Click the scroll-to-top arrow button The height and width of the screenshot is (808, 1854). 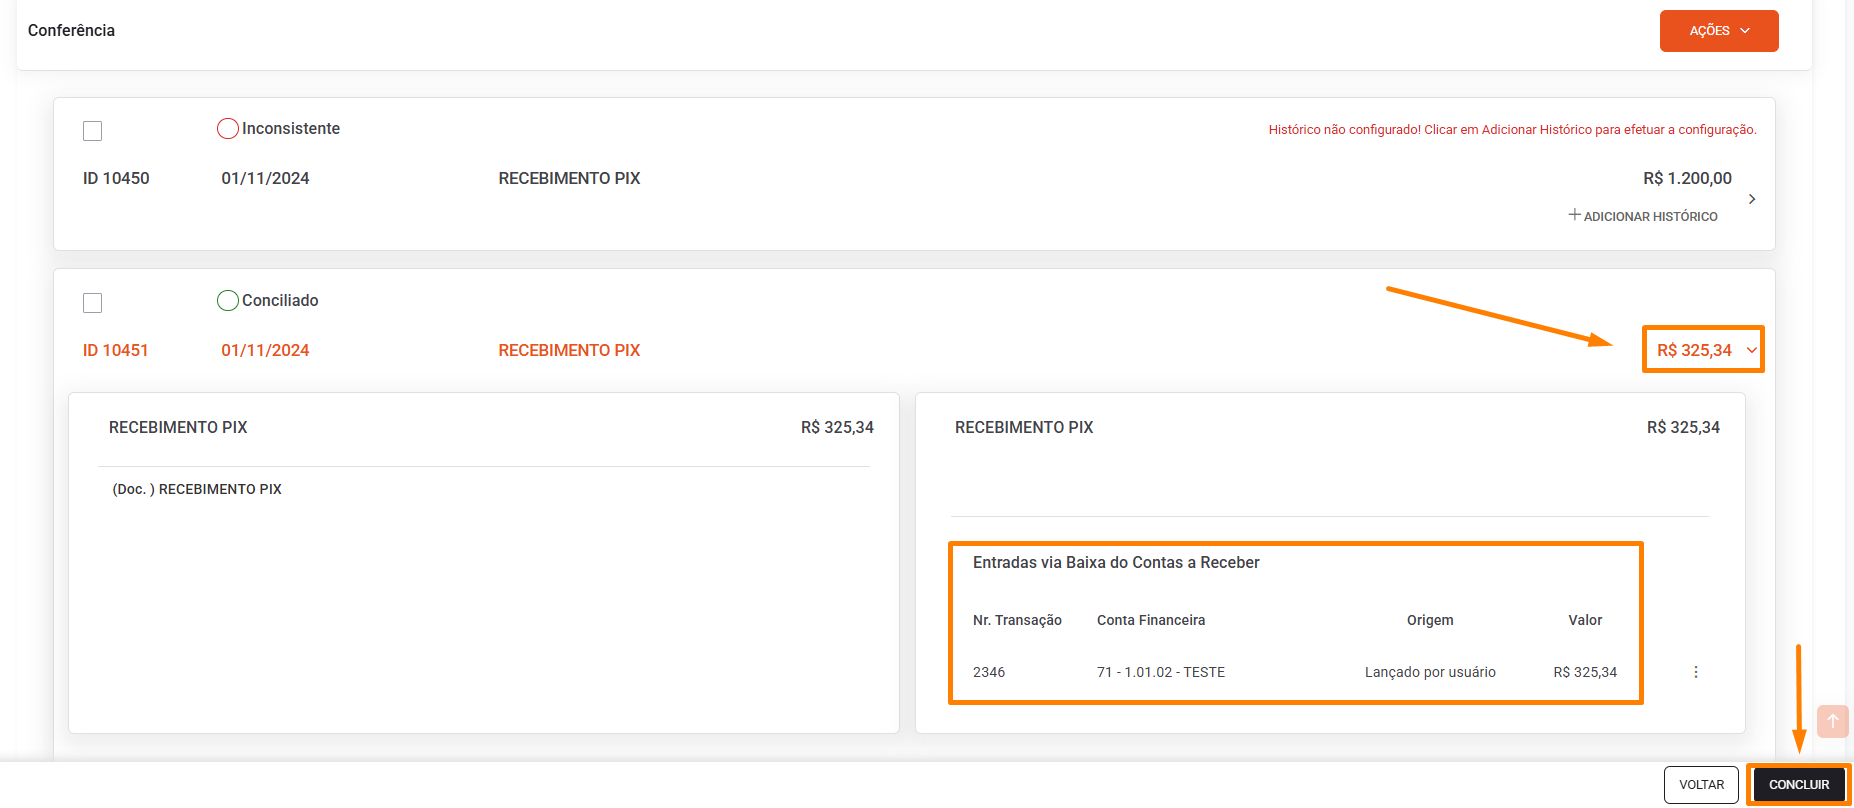click(x=1832, y=721)
